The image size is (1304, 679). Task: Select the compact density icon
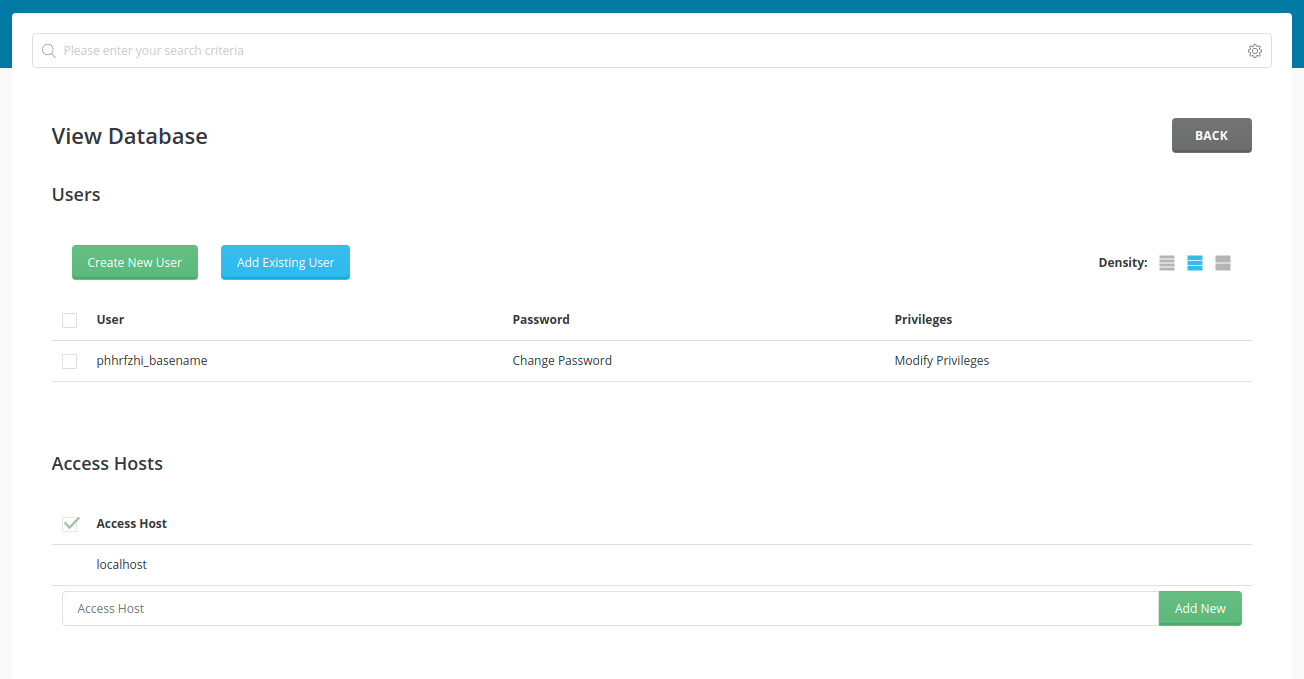pyautogui.click(x=1166, y=263)
